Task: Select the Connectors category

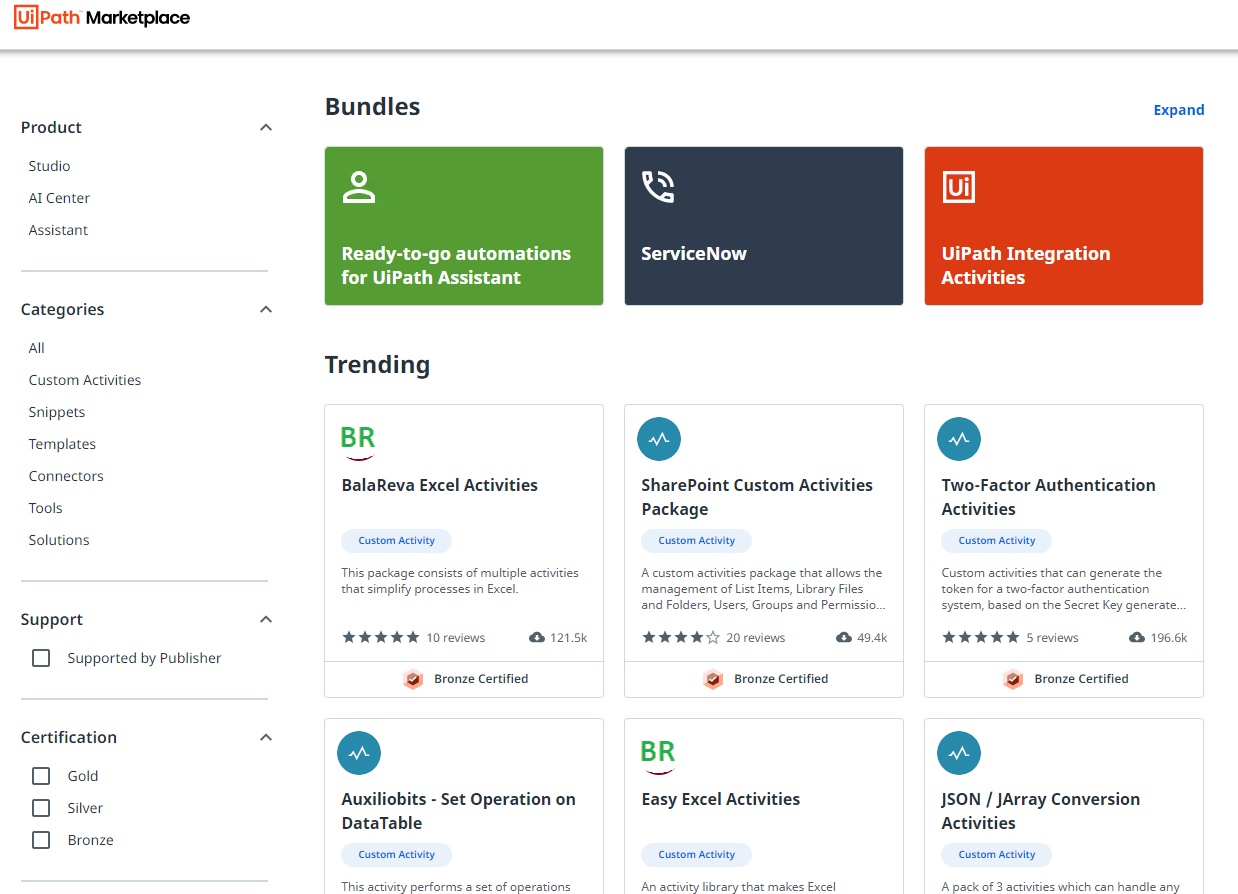Action: tap(66, 476)
